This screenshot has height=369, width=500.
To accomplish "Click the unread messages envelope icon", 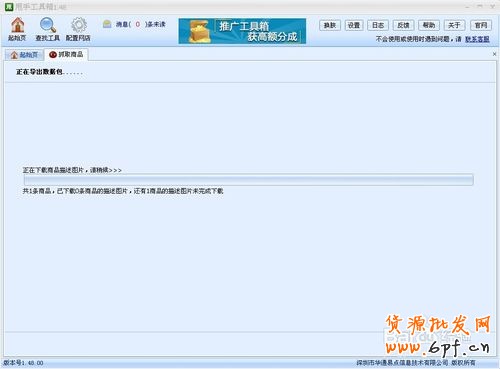I will pos(107,24).
